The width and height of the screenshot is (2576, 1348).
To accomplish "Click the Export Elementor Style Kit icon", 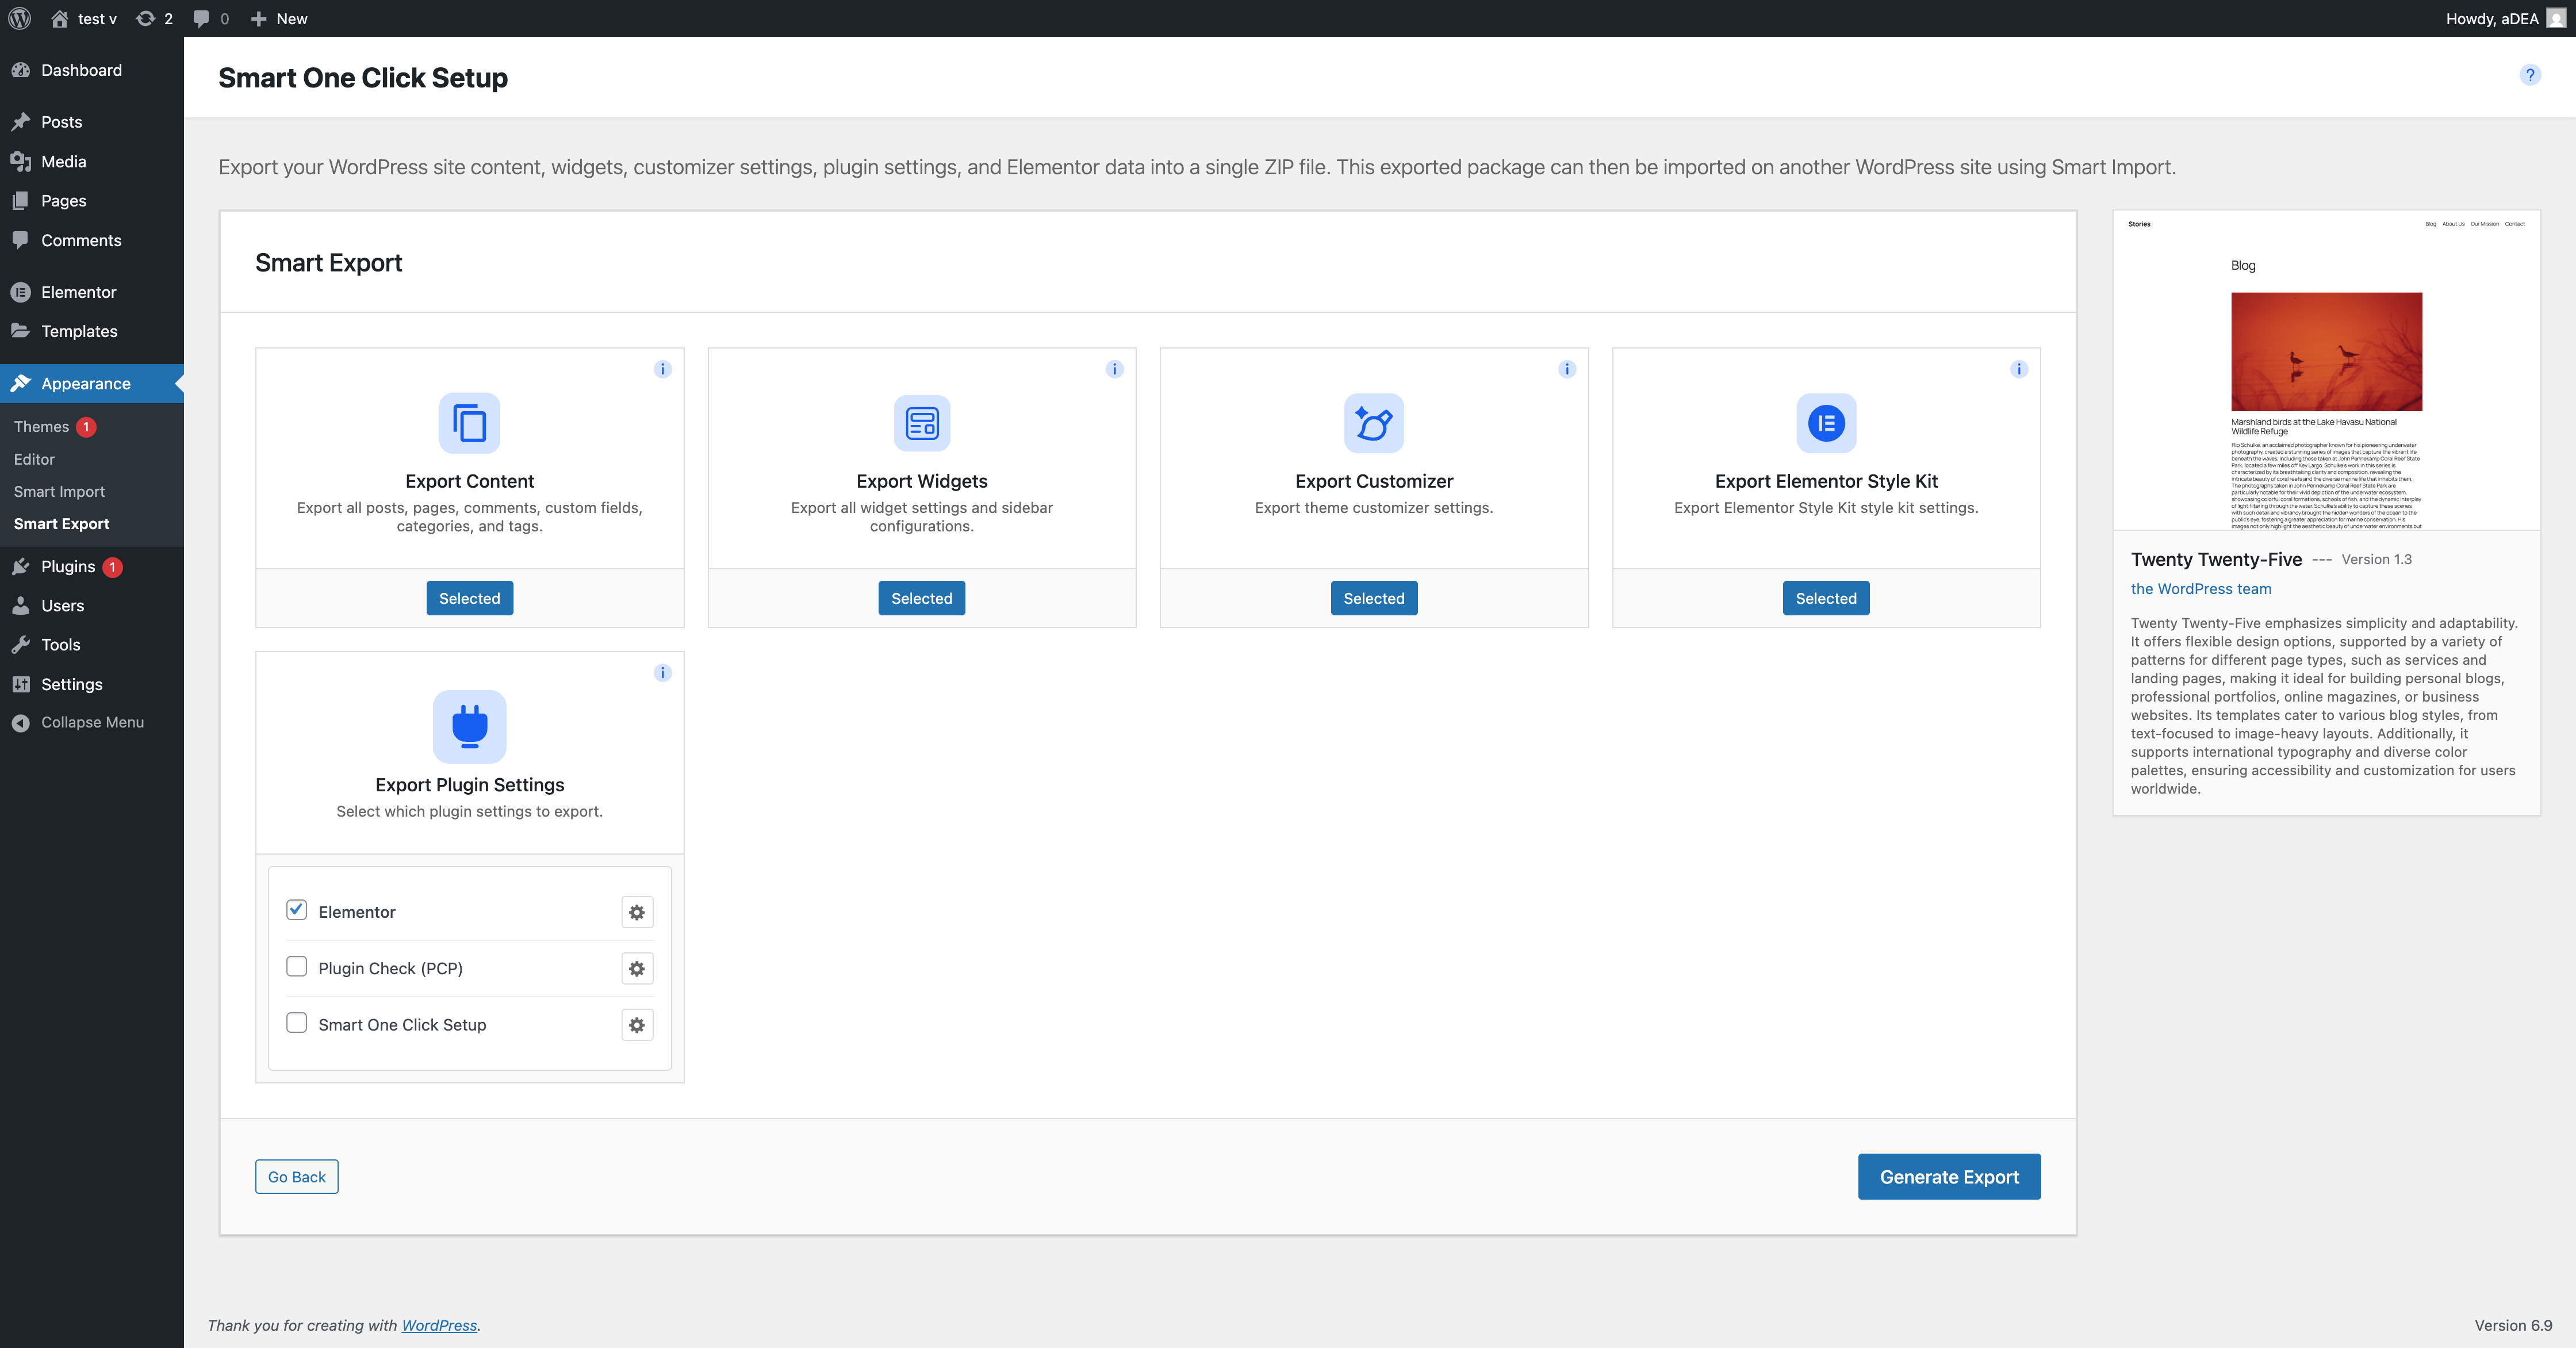I will coord(1826,423).
